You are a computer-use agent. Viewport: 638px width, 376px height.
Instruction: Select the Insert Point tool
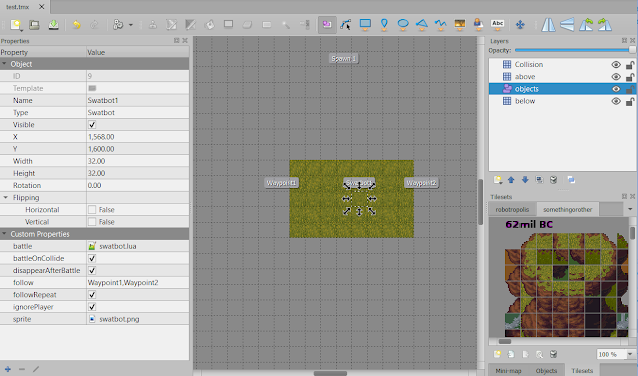pyautogui.click(x=384, y=24)
